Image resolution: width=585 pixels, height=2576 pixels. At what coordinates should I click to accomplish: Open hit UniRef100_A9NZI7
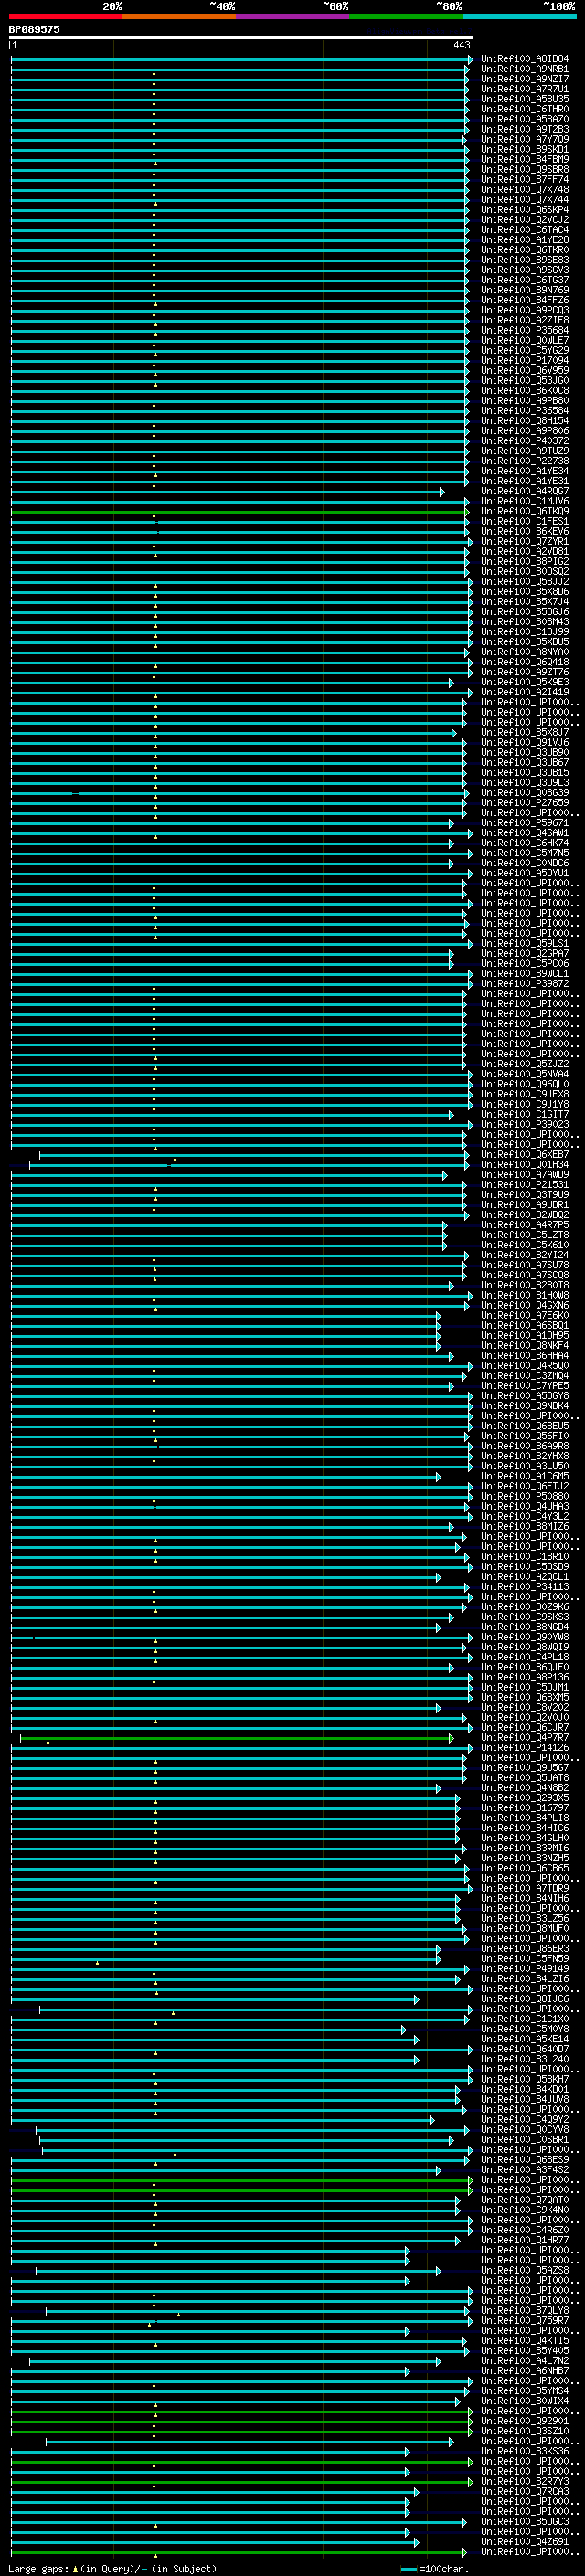[524, 79]
